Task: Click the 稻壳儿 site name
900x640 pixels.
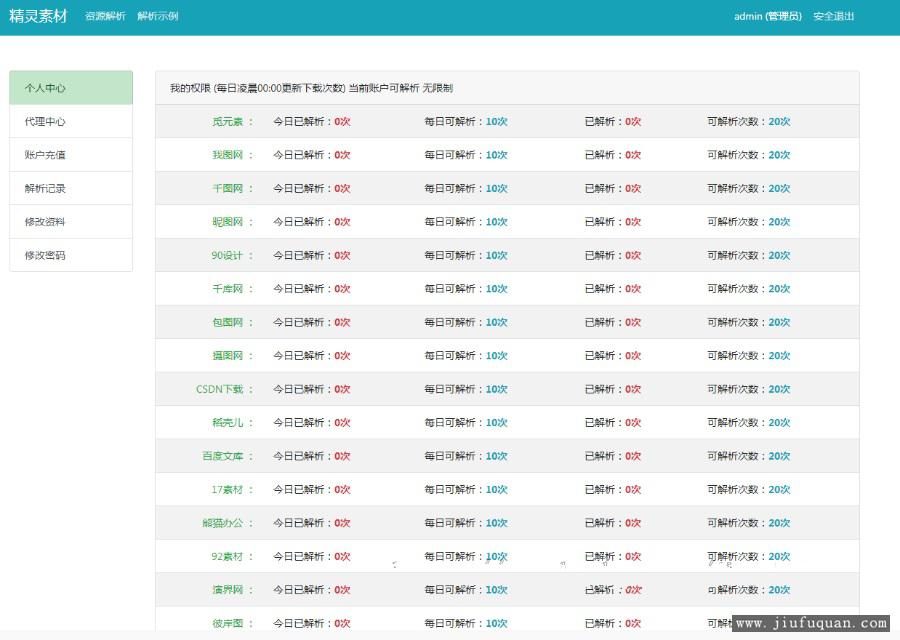Action: click(228, 422)
